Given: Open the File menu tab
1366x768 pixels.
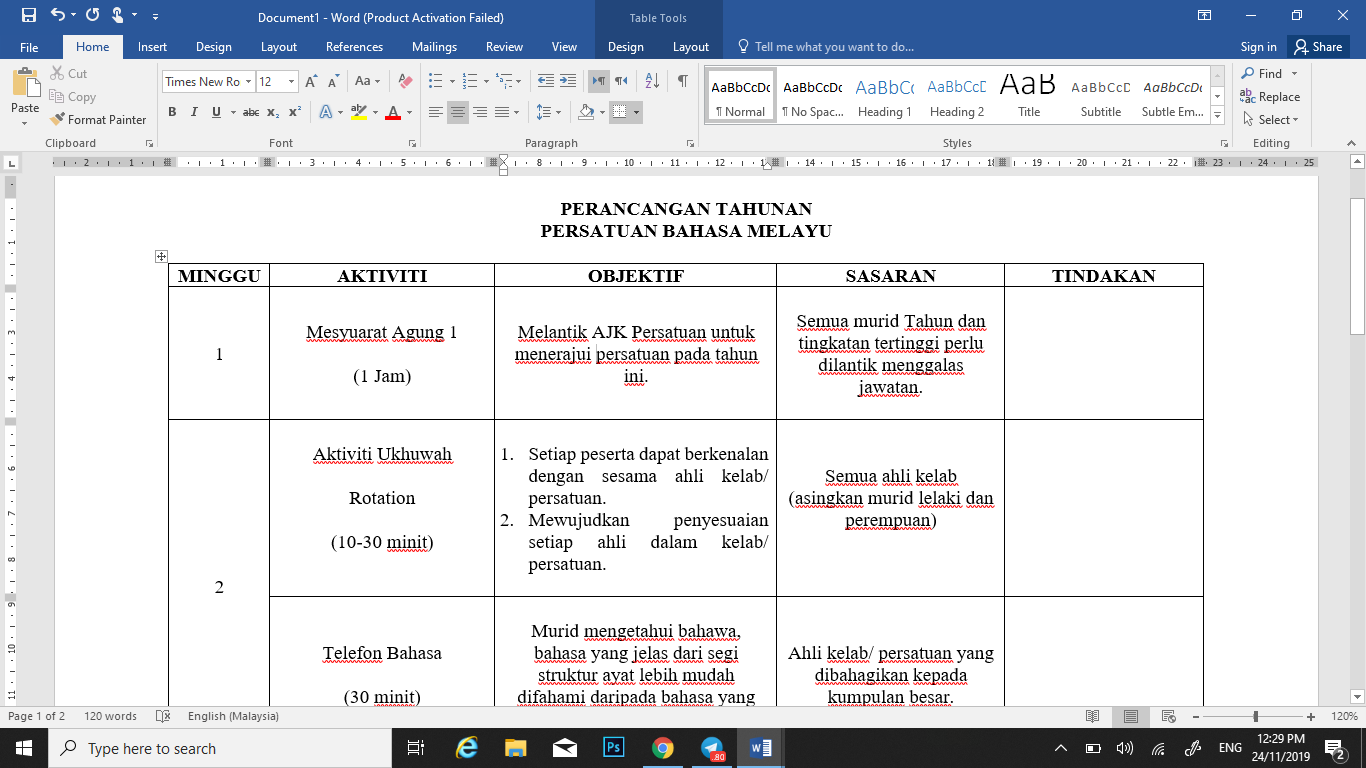Looking at the screenshot, I should 29,47.
